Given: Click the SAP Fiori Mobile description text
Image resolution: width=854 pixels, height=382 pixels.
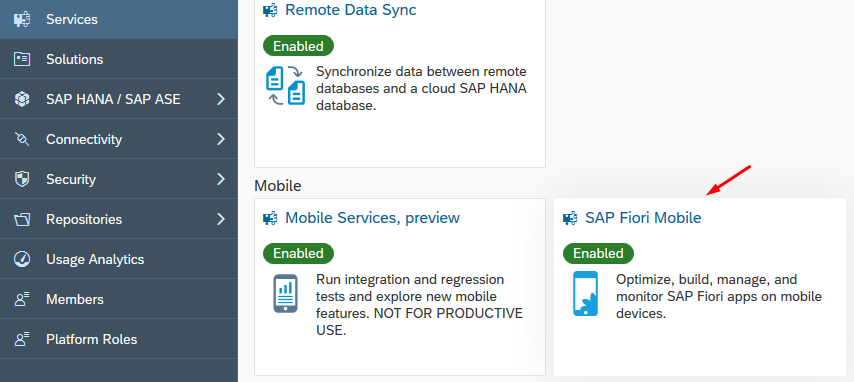Looking at the screenshot, I should click(719, 296).
